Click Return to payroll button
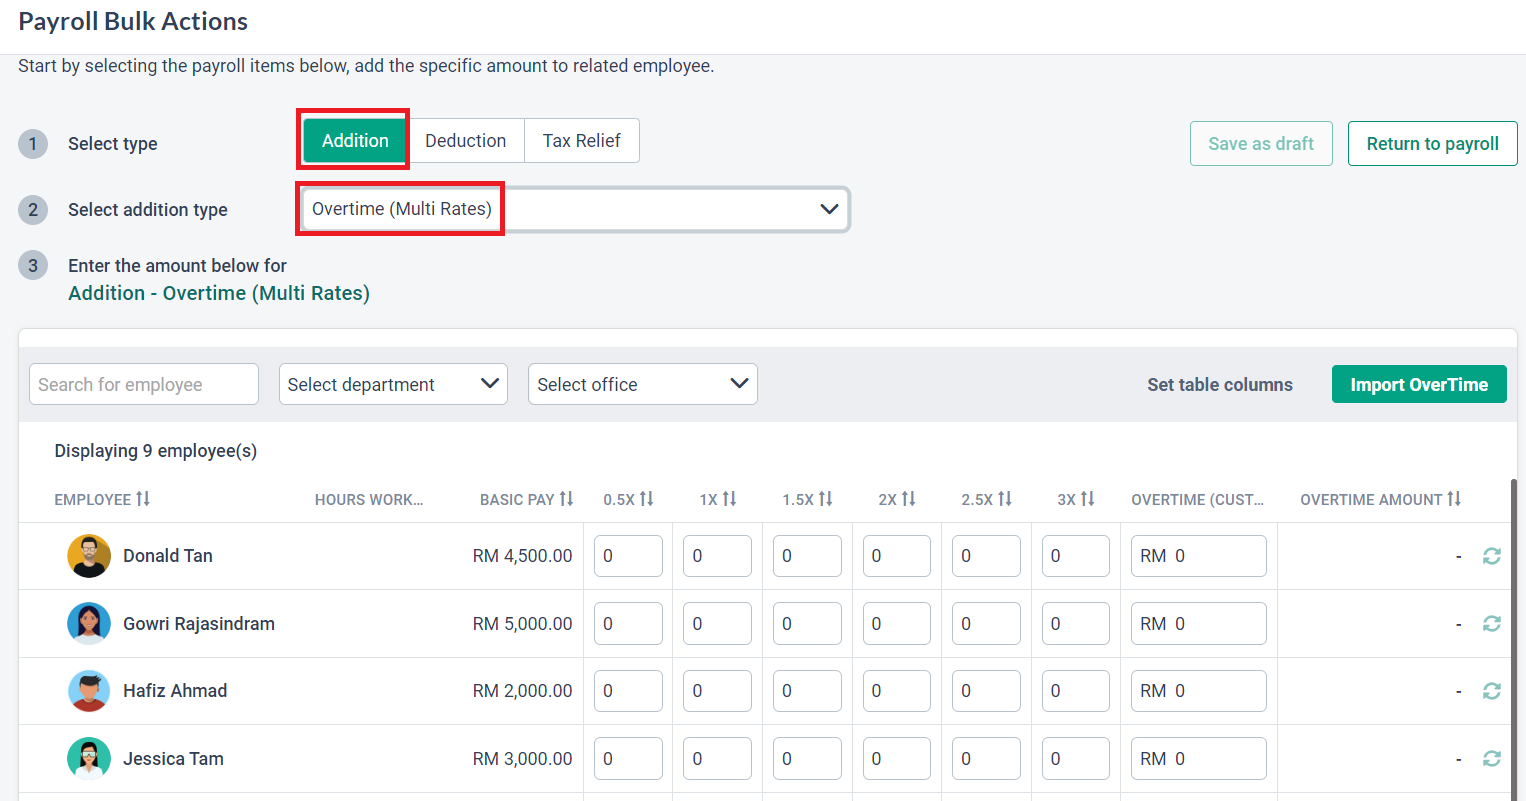The width and height of the screenshot is (1526, 801). (1432, 144)
